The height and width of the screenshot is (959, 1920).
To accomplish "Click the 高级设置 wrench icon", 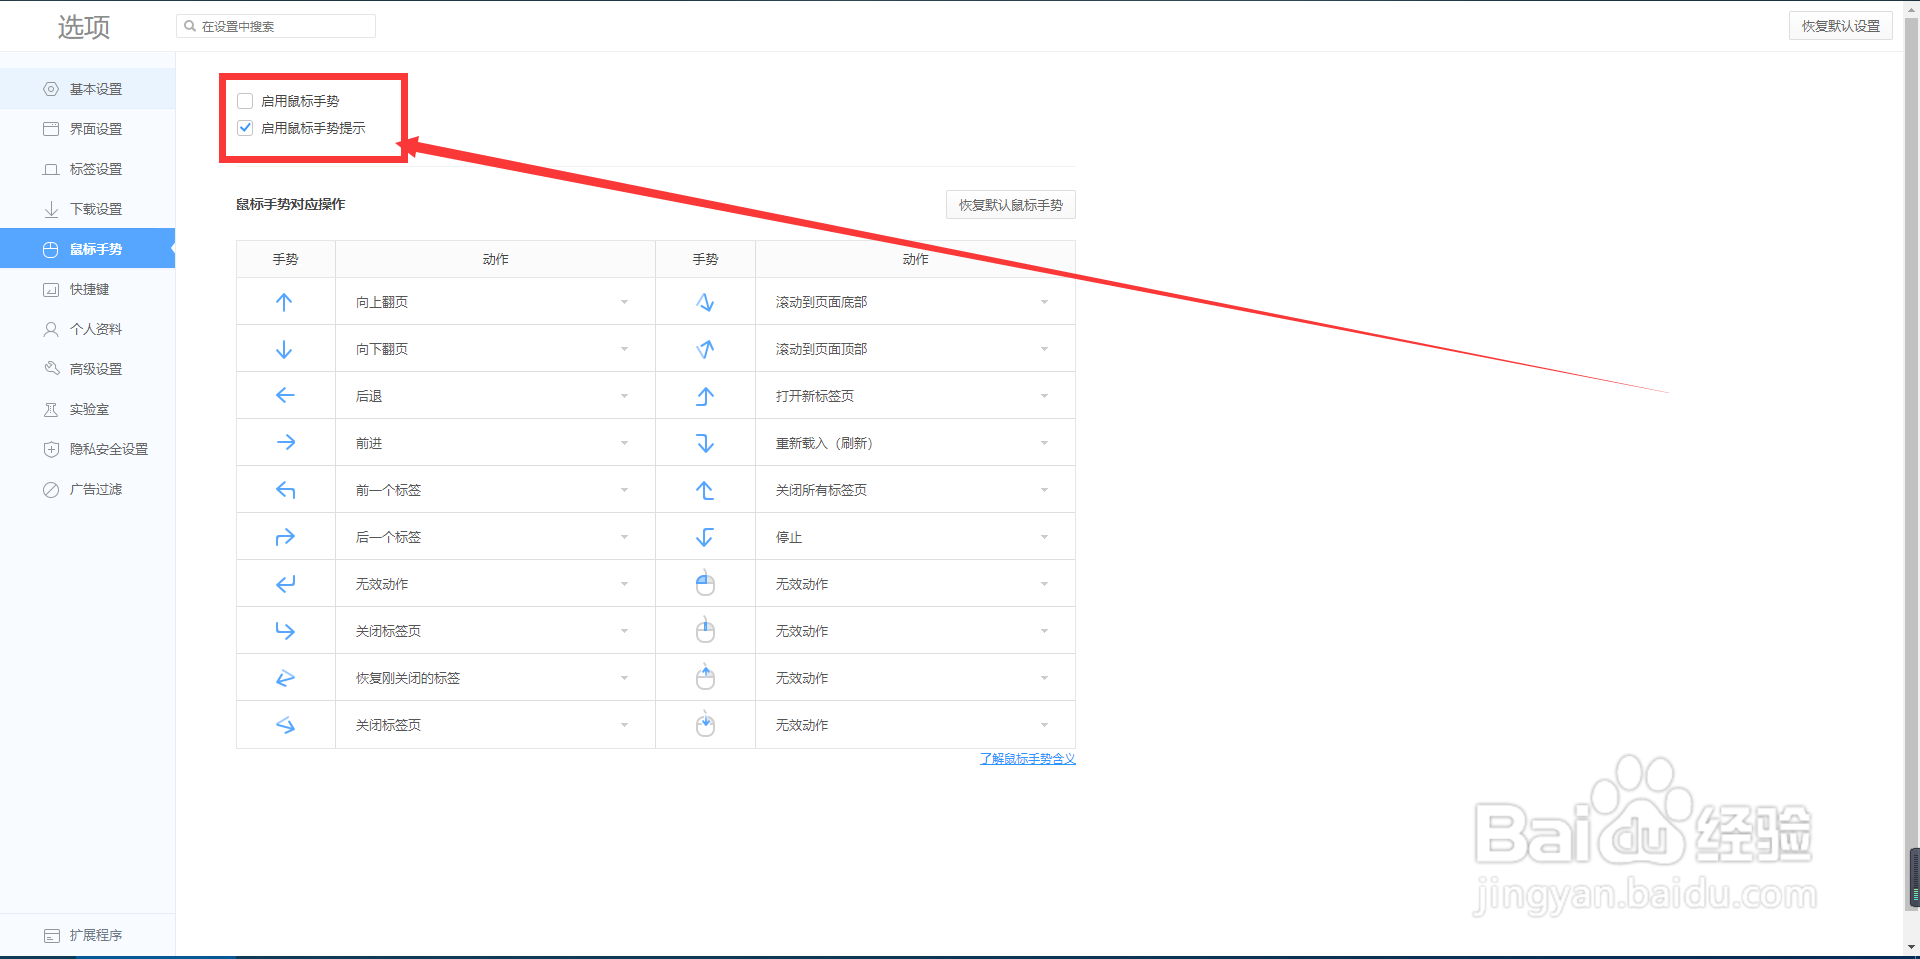I will pyautogui.click(x=51, y=369).
